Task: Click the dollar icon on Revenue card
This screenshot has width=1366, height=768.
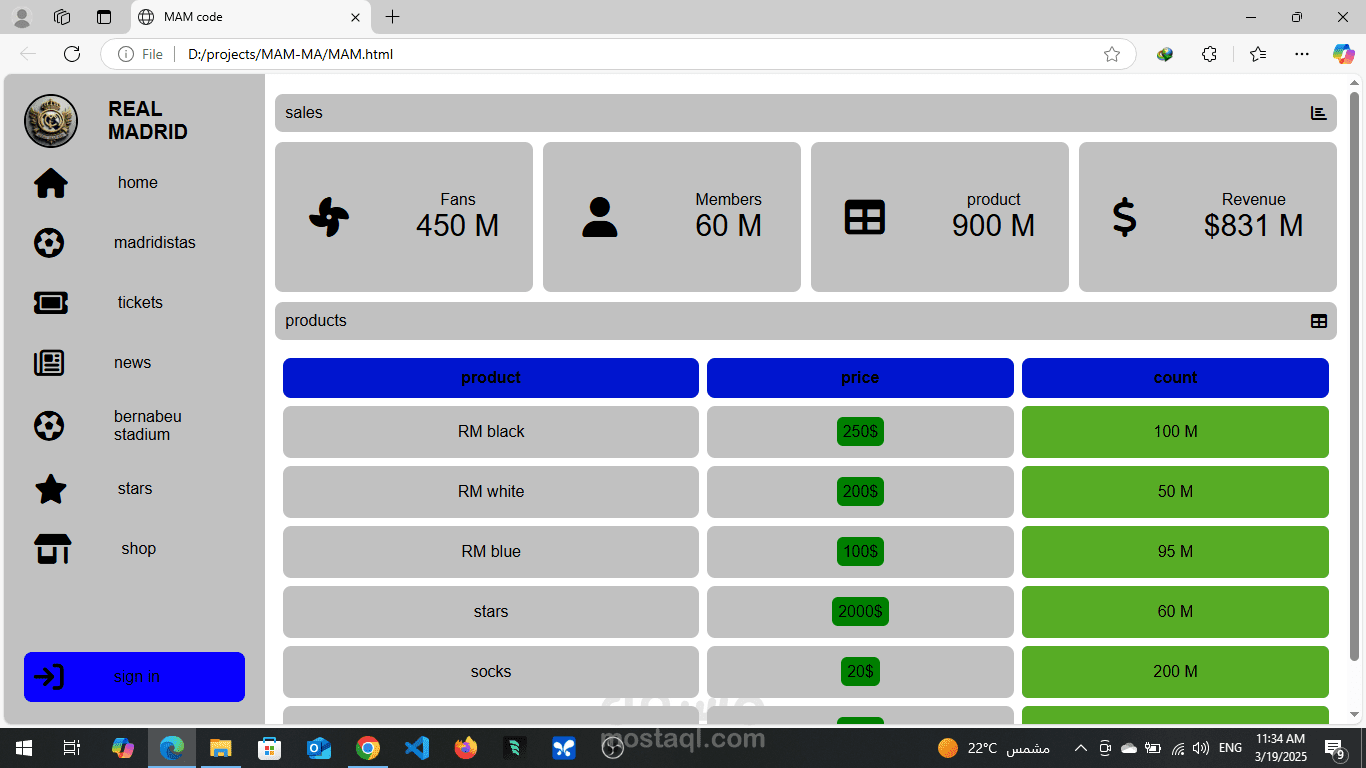Action: click(x=1125, y=217)
